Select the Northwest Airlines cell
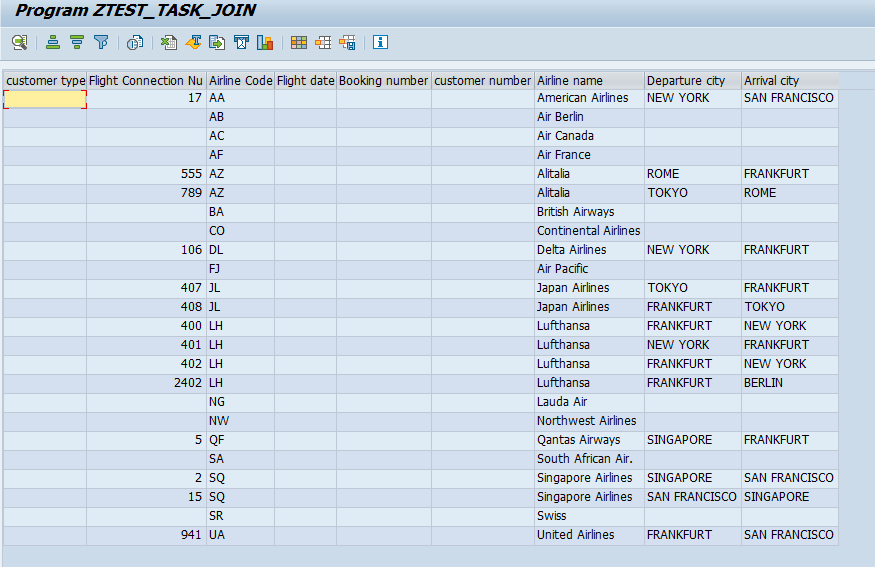The image size is (875, 567). 589,421
